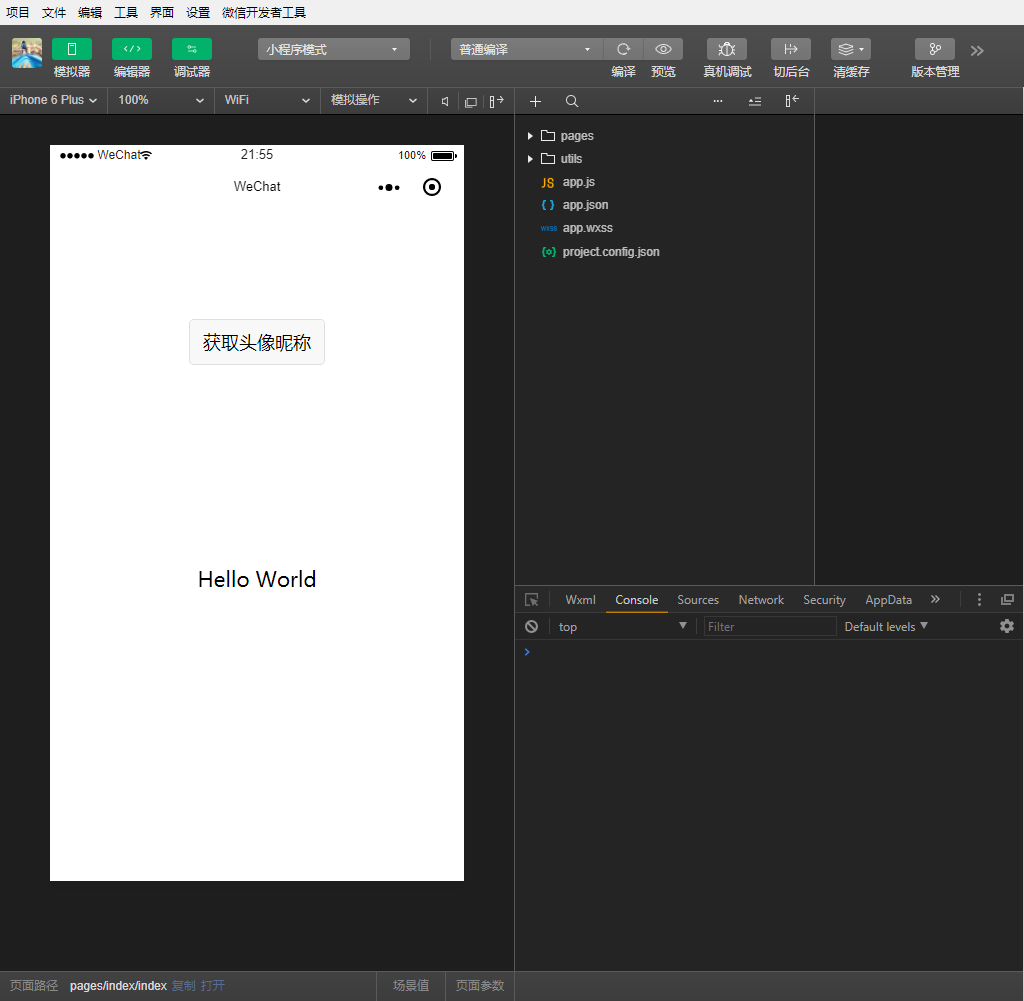Viewport: 1024px width, 1001px height.
Task: Click the console Filter input field
Action: (x=770, y=626)
